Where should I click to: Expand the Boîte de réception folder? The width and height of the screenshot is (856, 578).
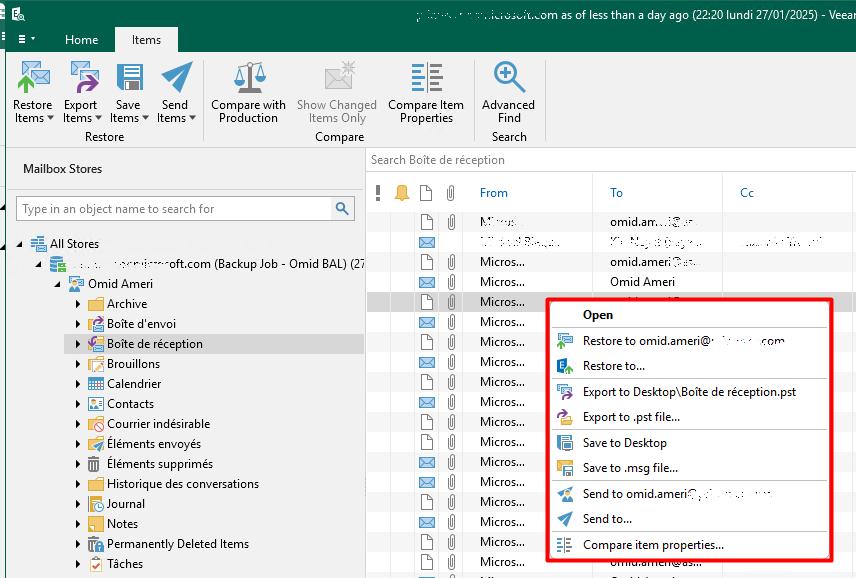point(78,344)
